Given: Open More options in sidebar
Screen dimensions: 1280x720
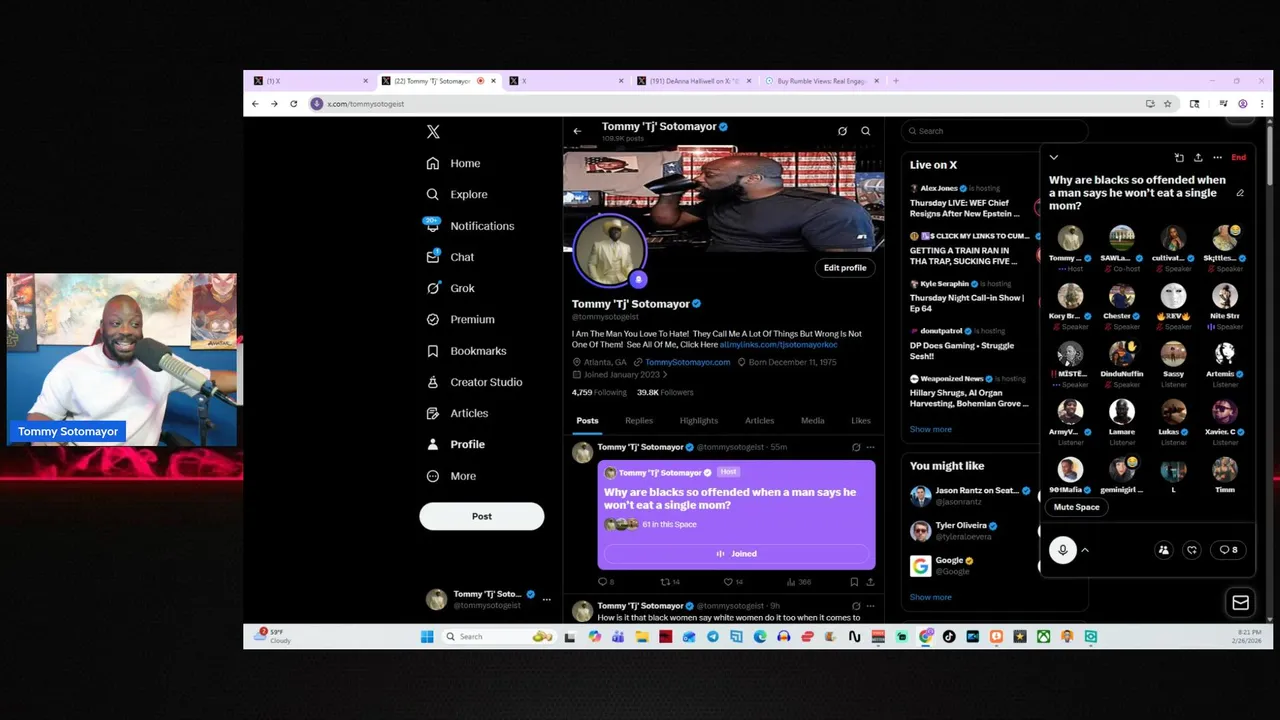Looking at the screenshot, I should [451, 476].
